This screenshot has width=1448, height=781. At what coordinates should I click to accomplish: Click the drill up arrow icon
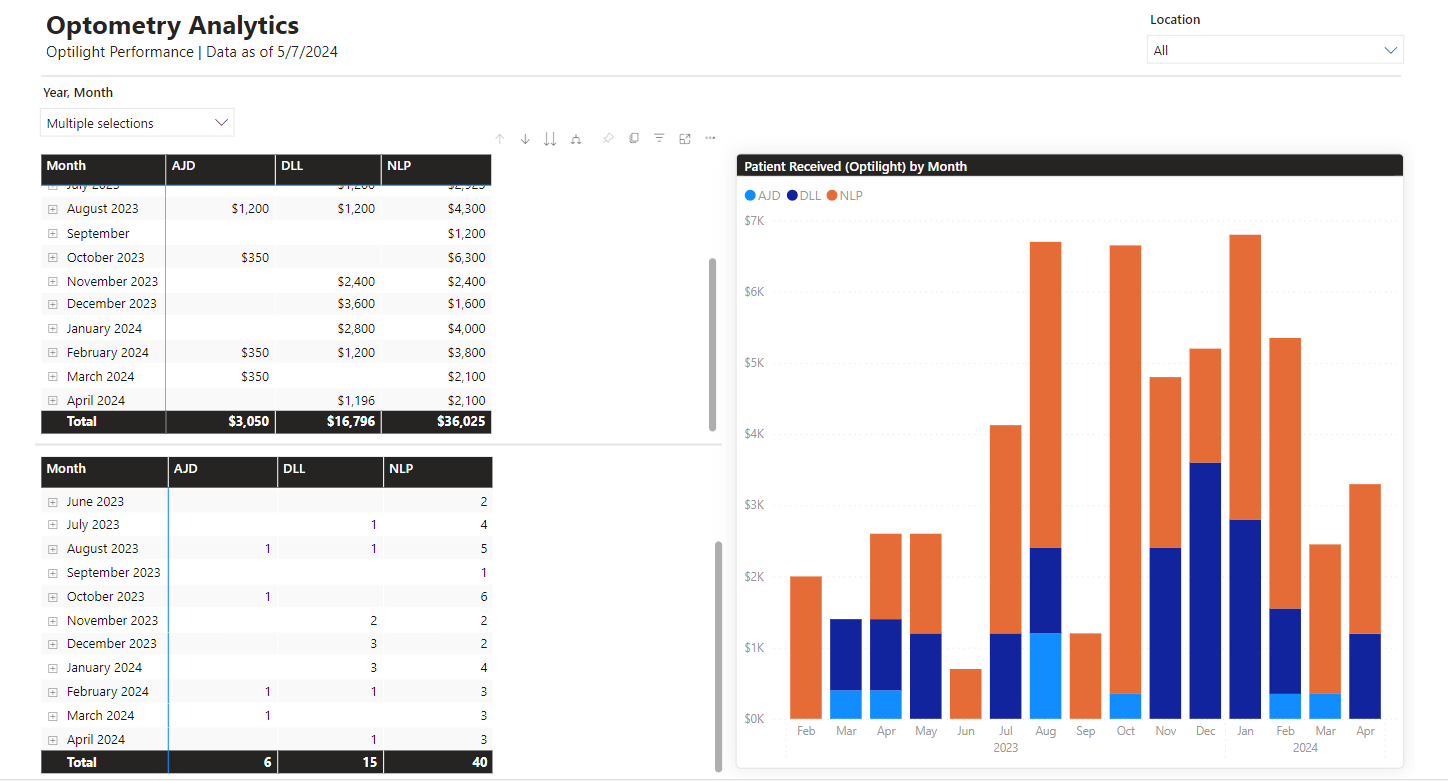tap(499, 138)
